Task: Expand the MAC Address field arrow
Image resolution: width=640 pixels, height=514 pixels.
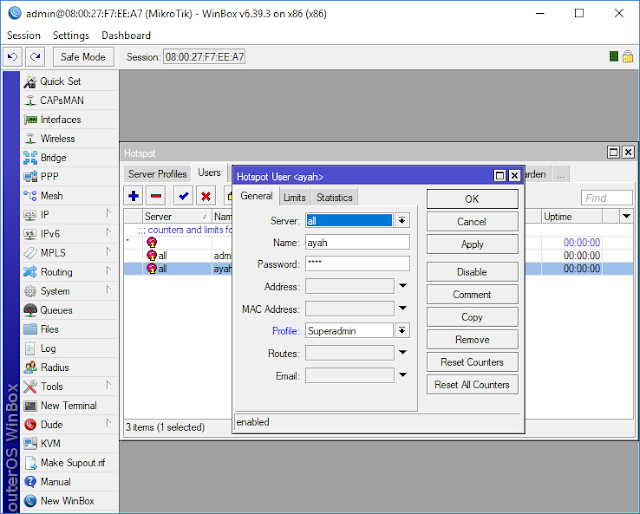Action: [x=402, y=308]
